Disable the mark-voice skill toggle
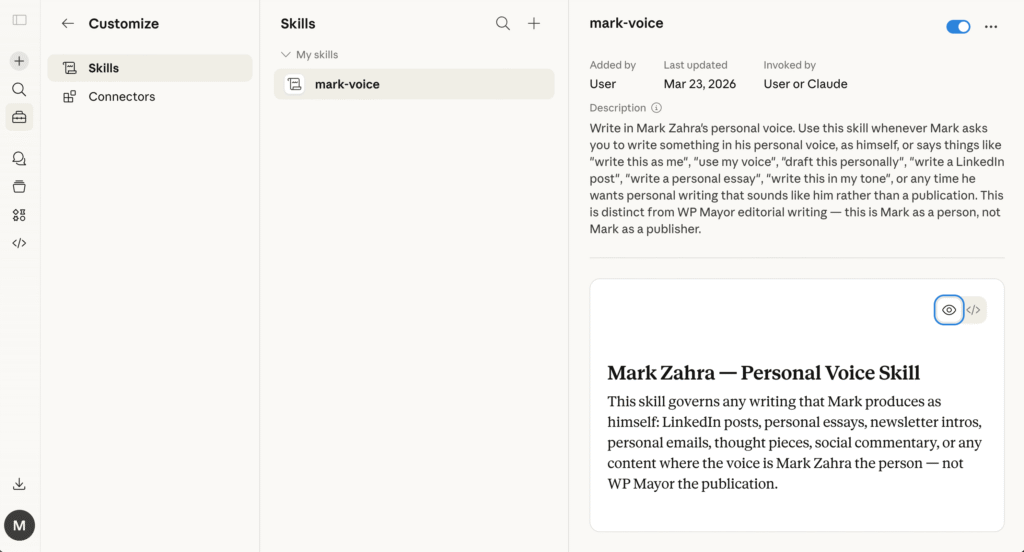 point(957,27)
